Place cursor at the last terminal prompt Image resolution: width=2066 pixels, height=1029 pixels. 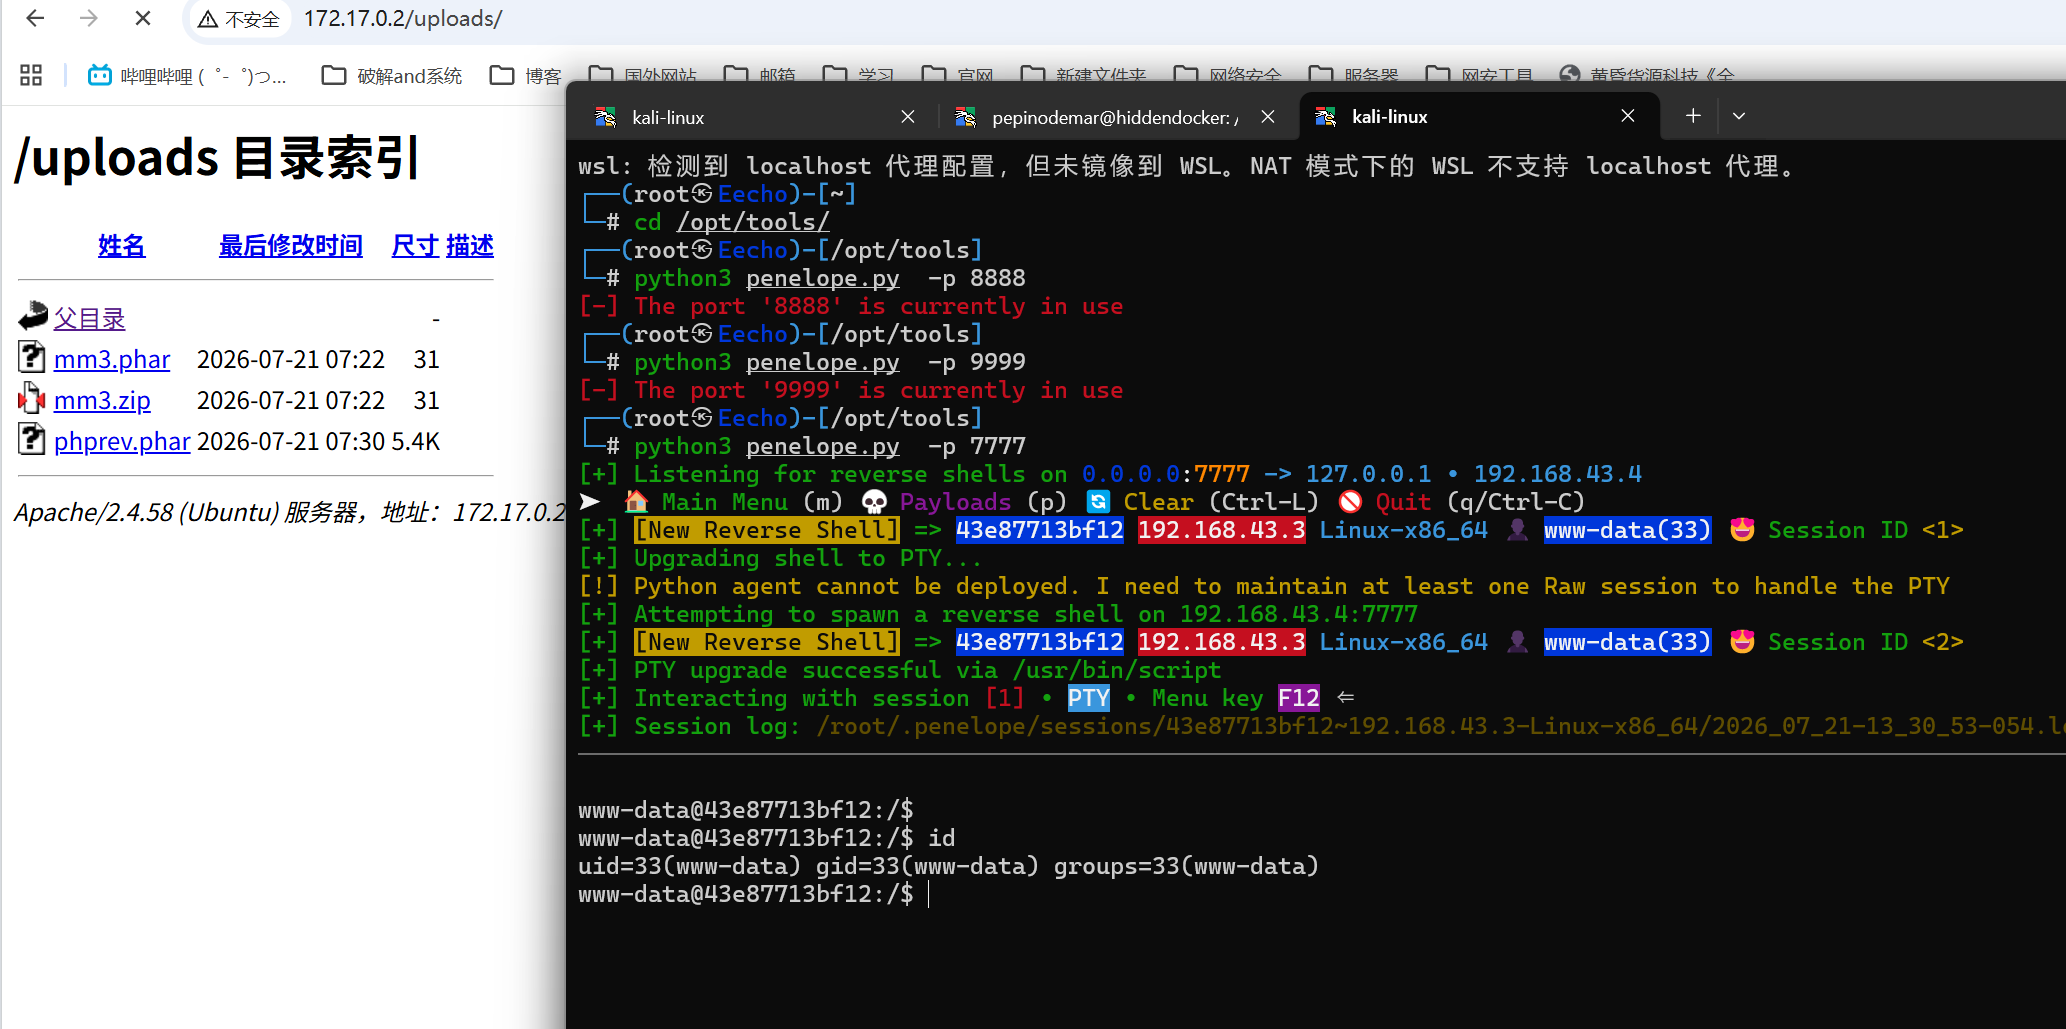(x=928, y=894)
